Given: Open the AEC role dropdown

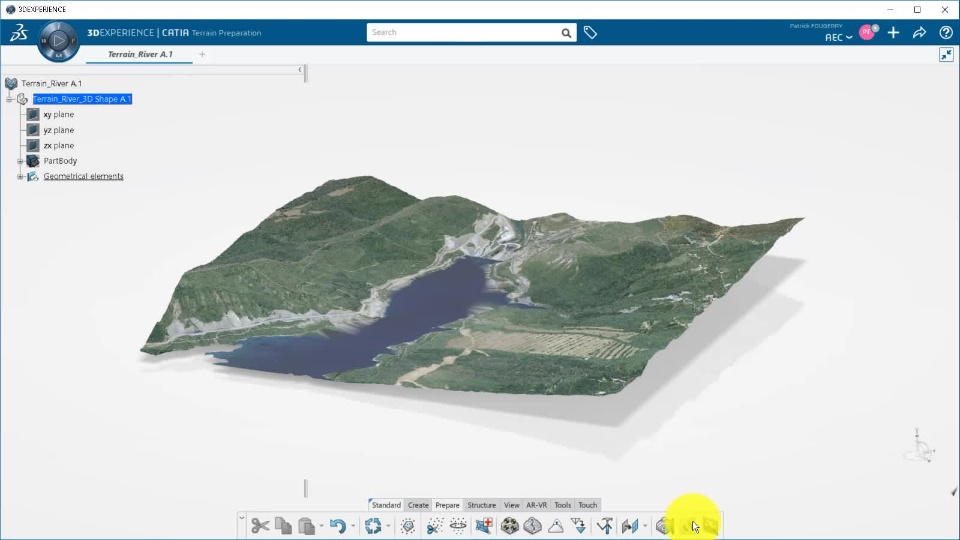Looking at the screenshot, I should (838, 37).
